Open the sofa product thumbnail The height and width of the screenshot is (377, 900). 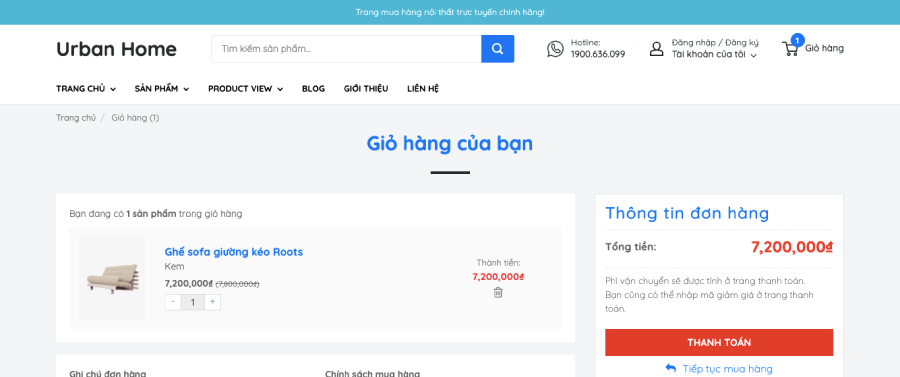point(112,278)
